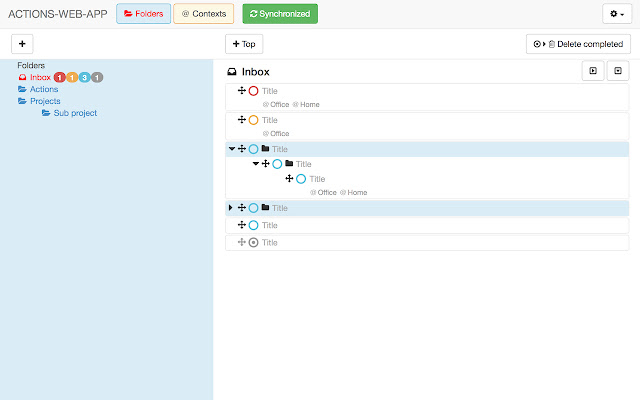Click move handle of the nested sub-project
Image resolution: width=640 pixels, height=400 pixels.
pos(265,163)
